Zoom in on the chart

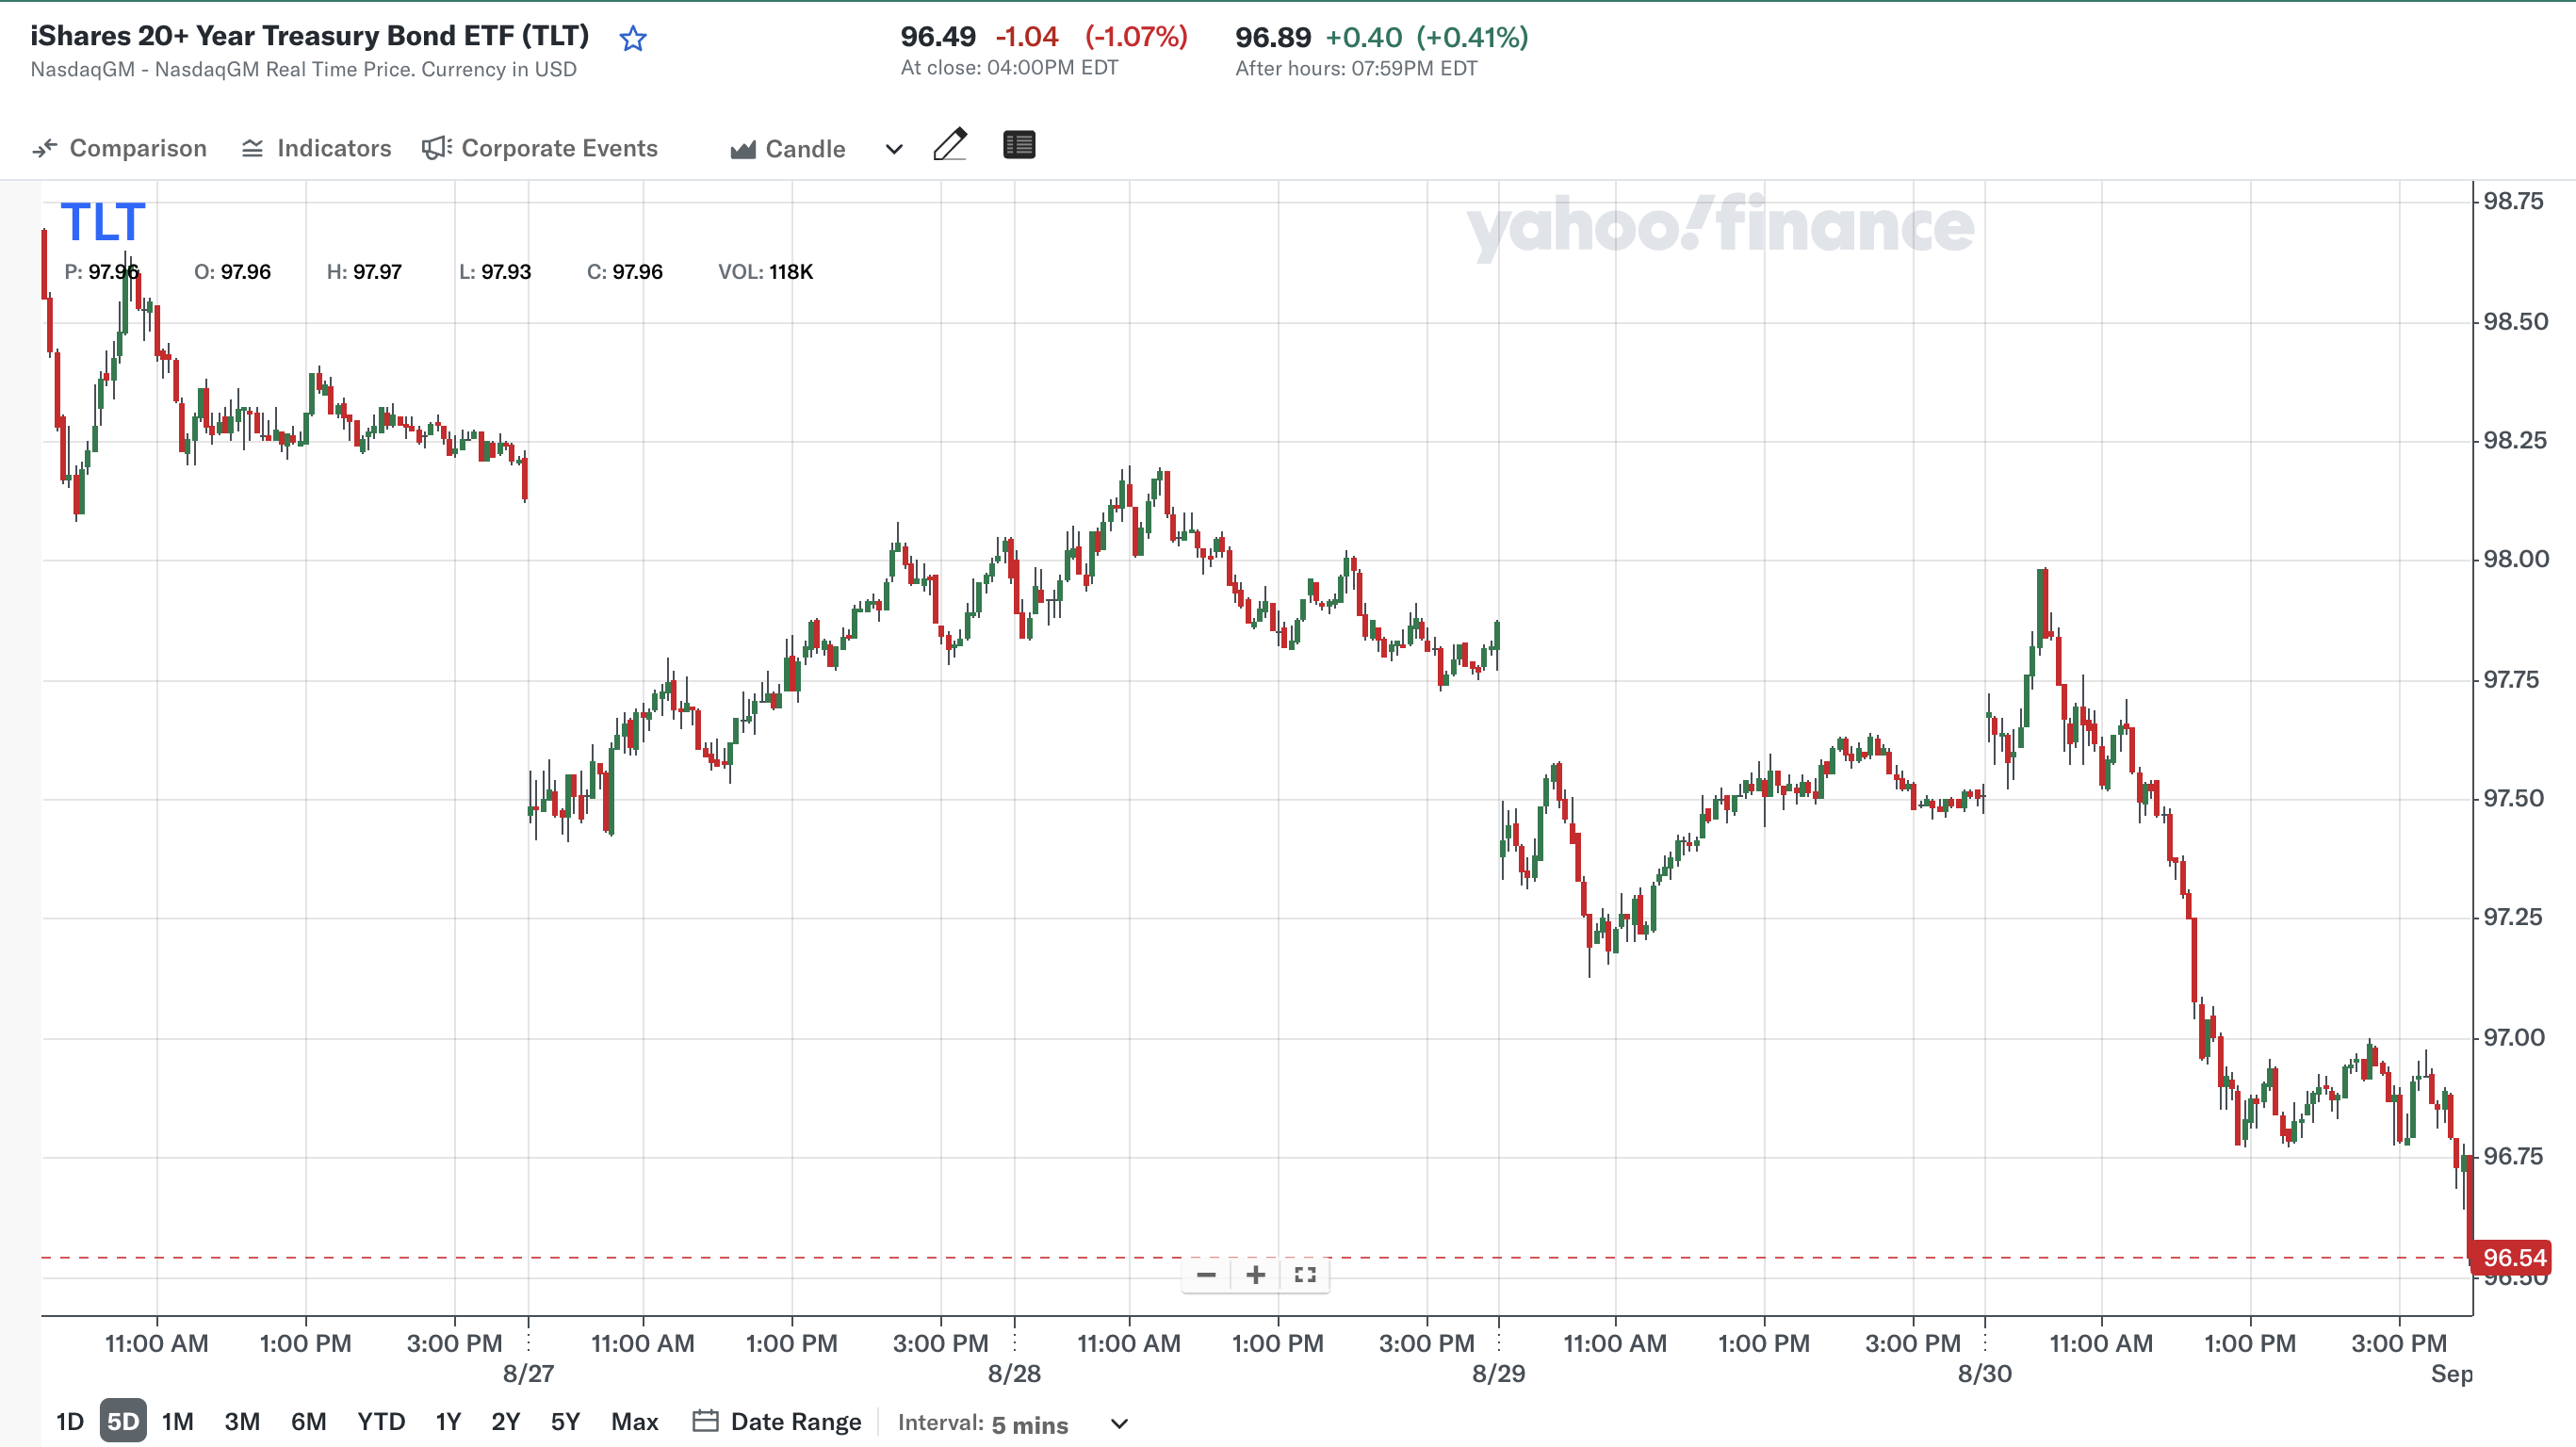coord(1255,1275)
